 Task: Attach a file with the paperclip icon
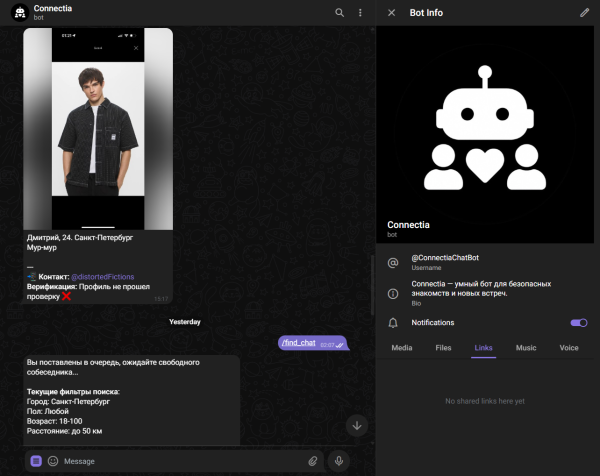313,461
